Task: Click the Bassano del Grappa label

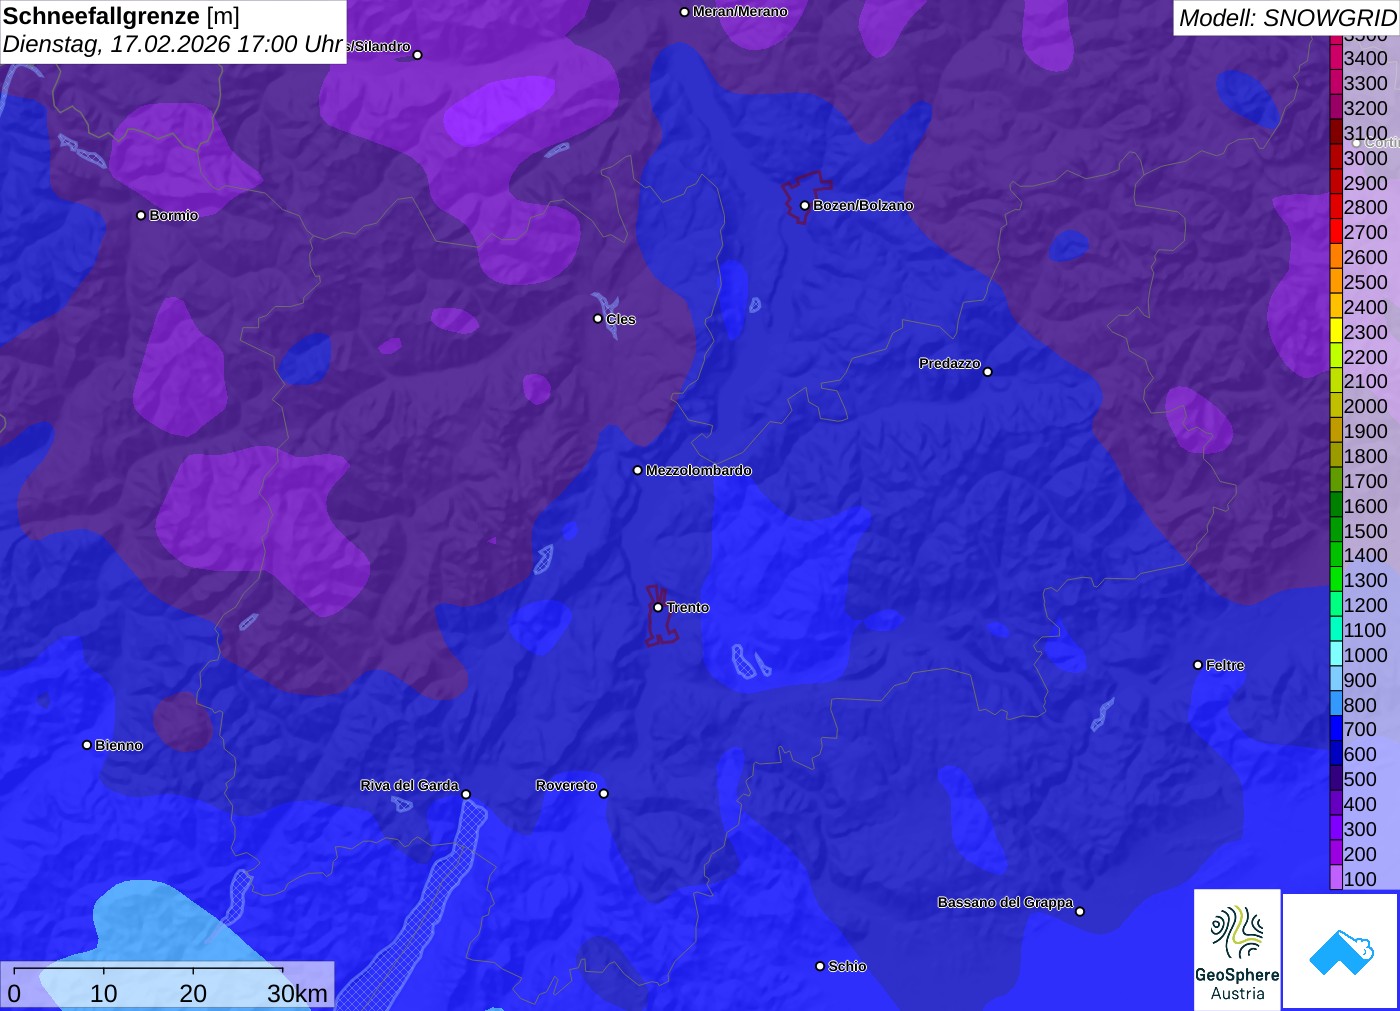Action: click(1005, 902)
